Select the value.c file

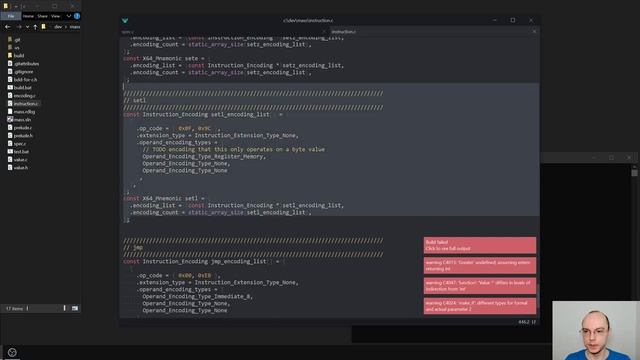pos(21,160)
